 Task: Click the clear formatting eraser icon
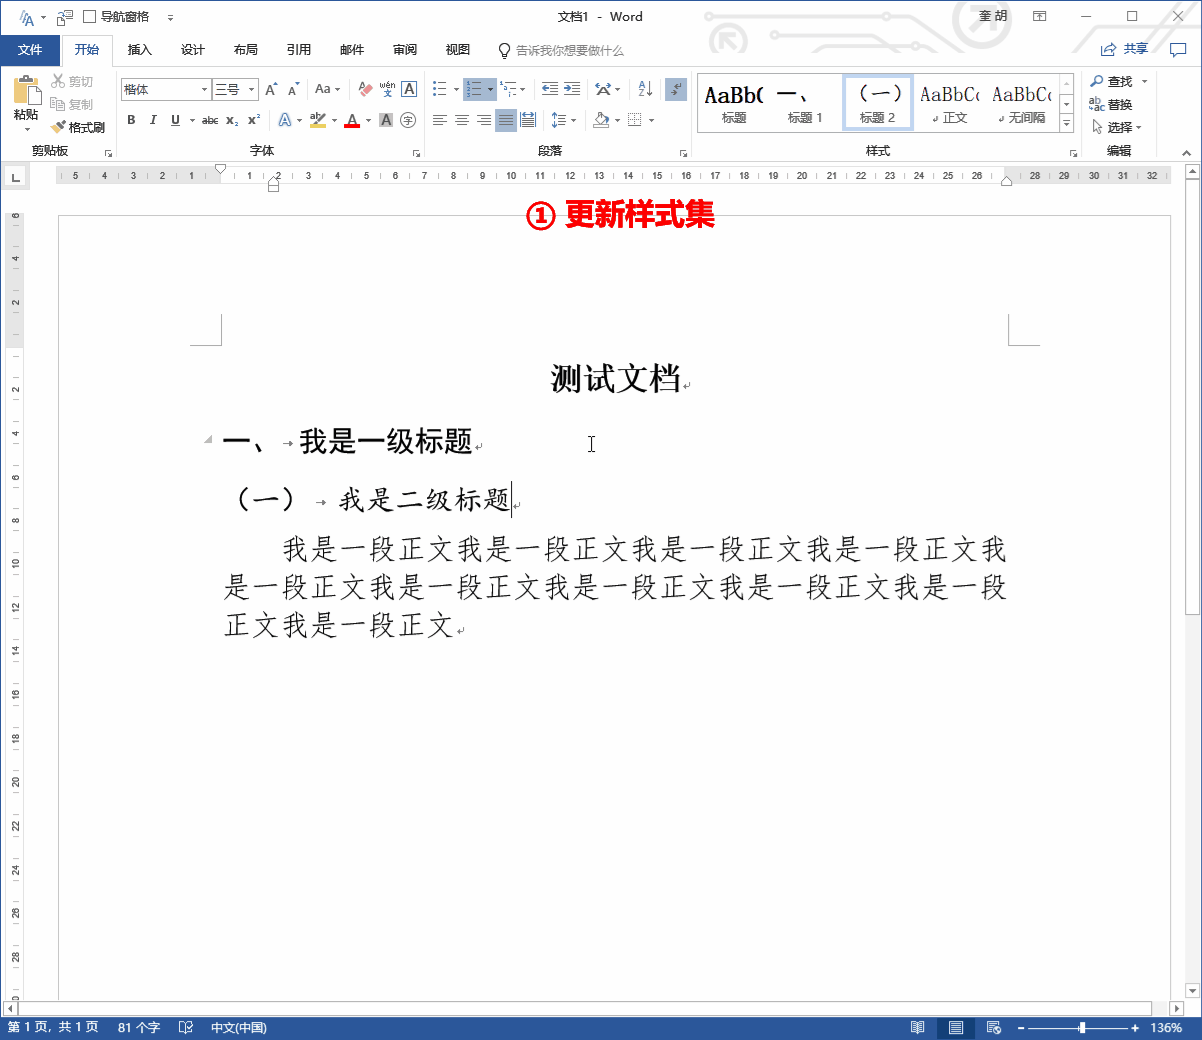365,89
